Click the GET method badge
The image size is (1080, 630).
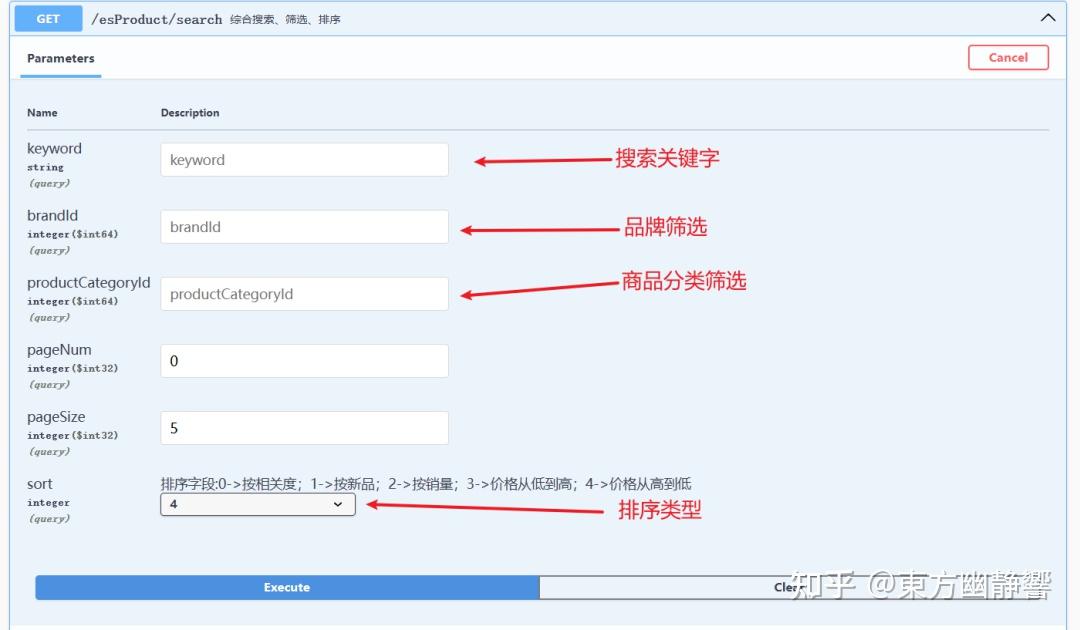47,18
